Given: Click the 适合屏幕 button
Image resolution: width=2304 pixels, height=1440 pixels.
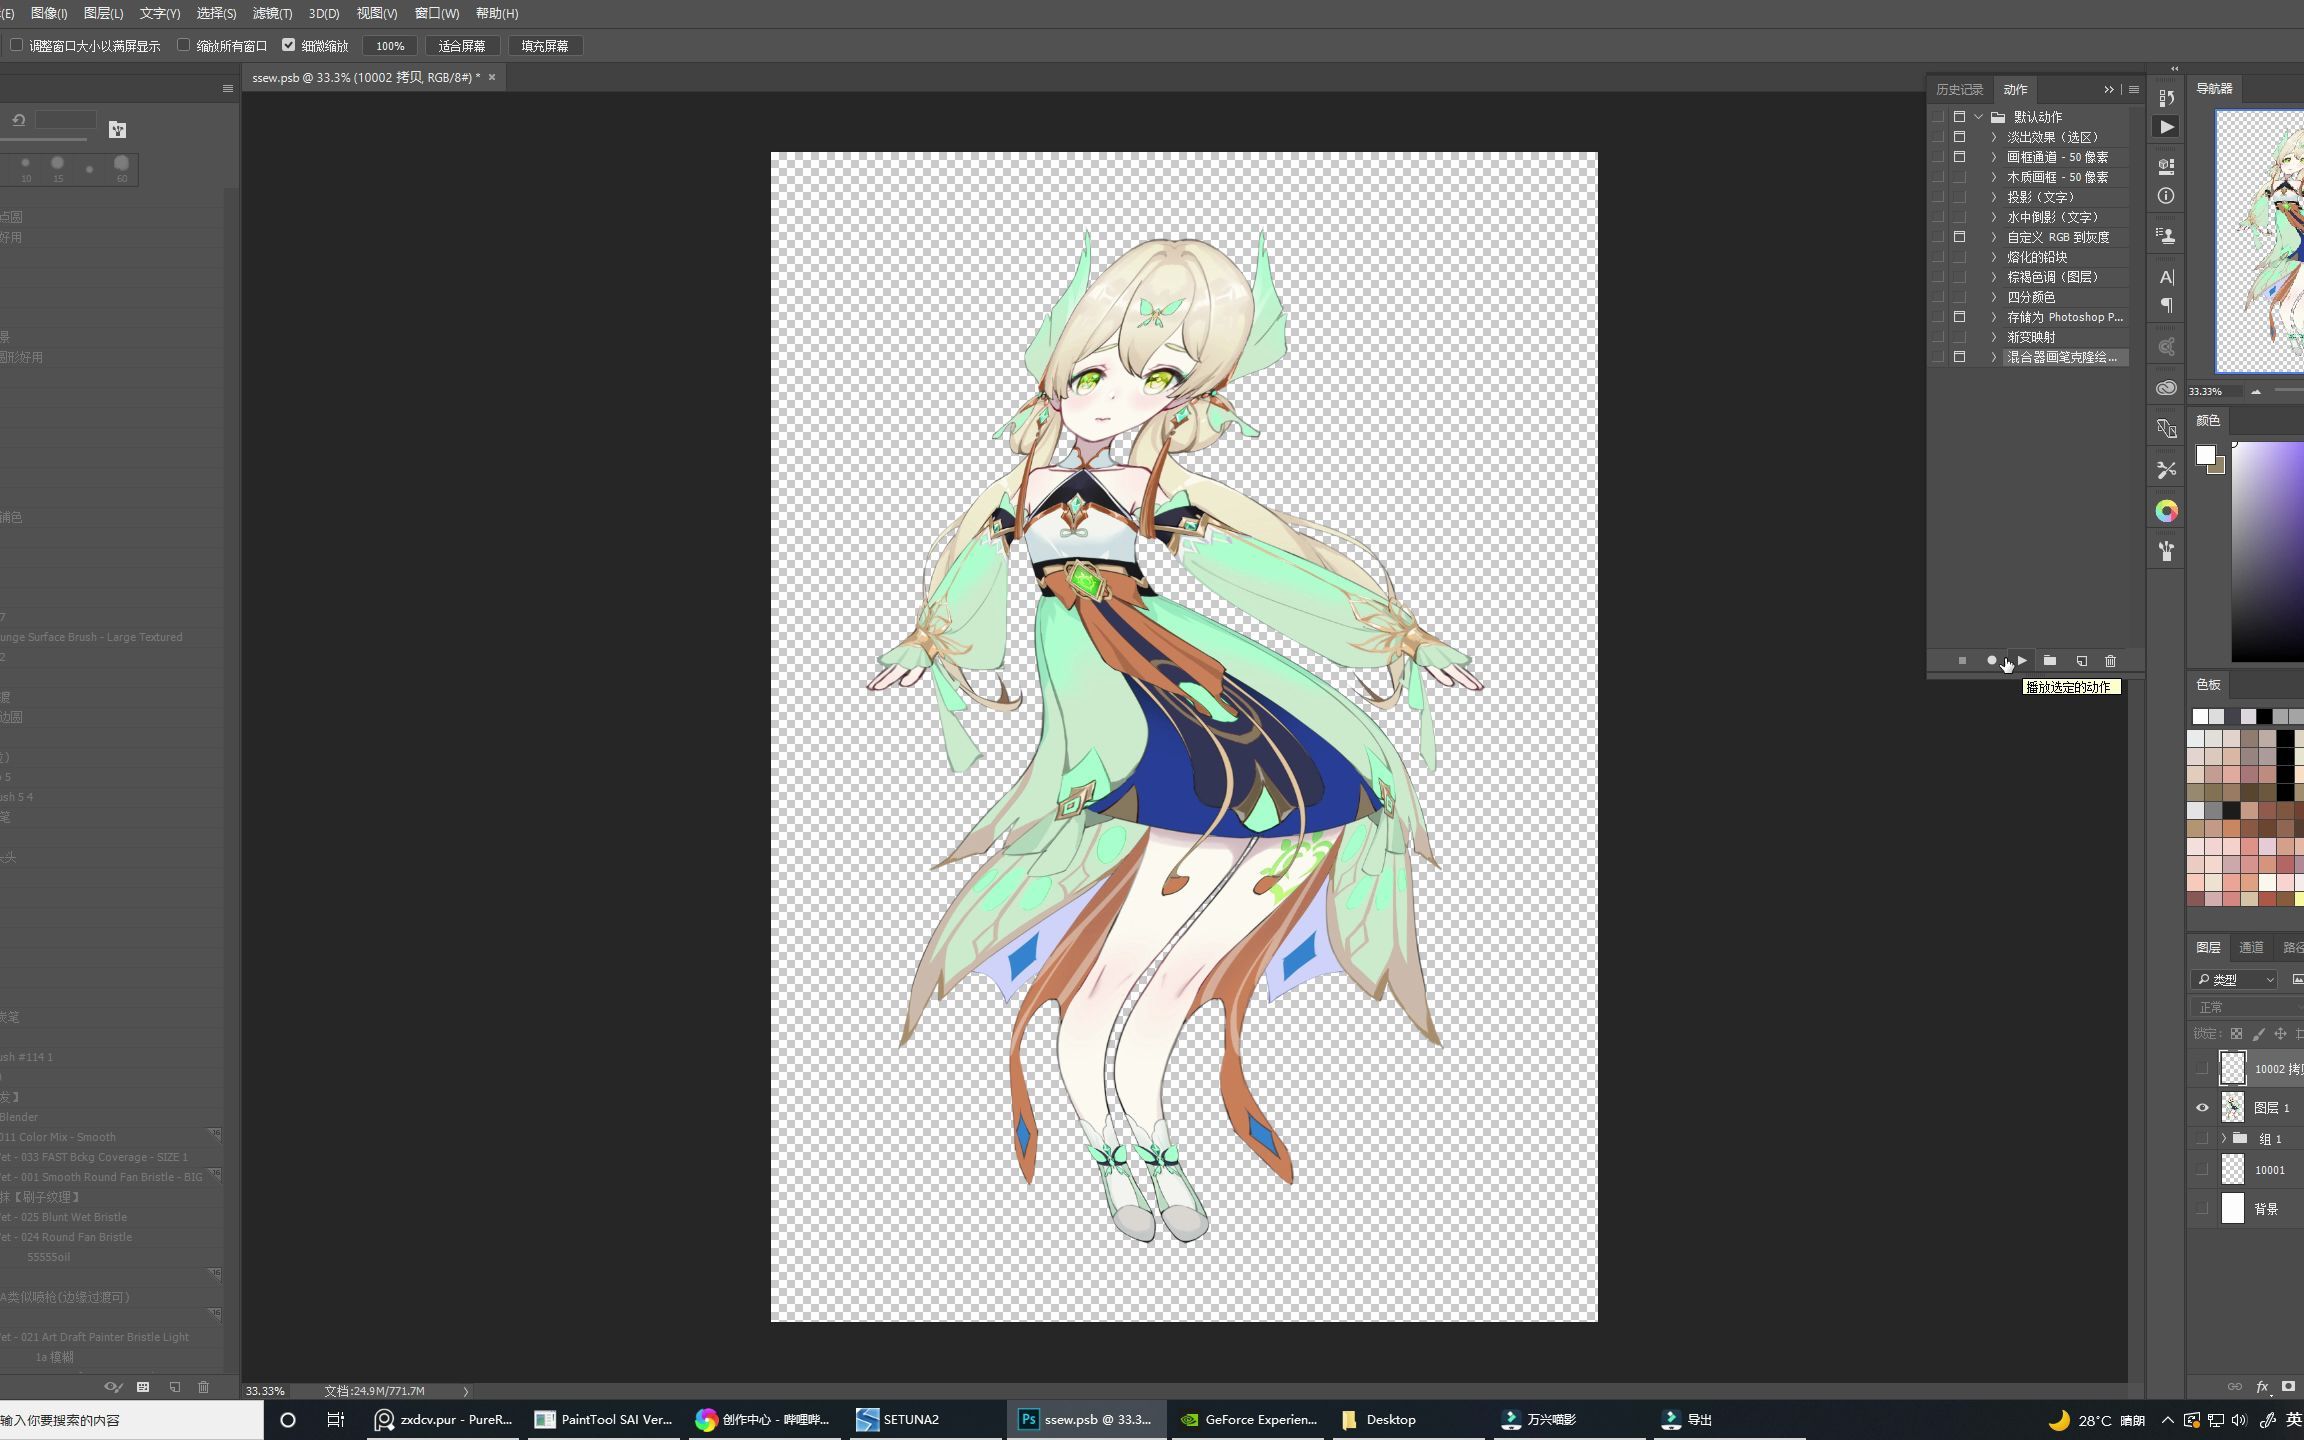Looking at the screenshot, I should point(462,46).
